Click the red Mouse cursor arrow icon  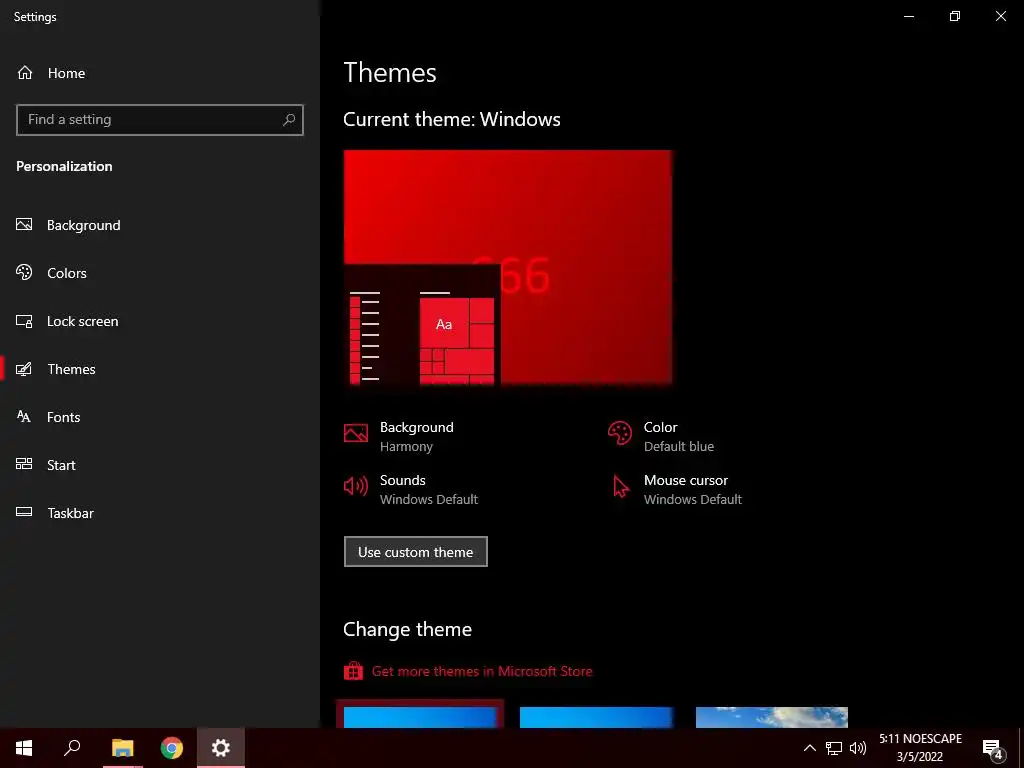tap(620, 487)
